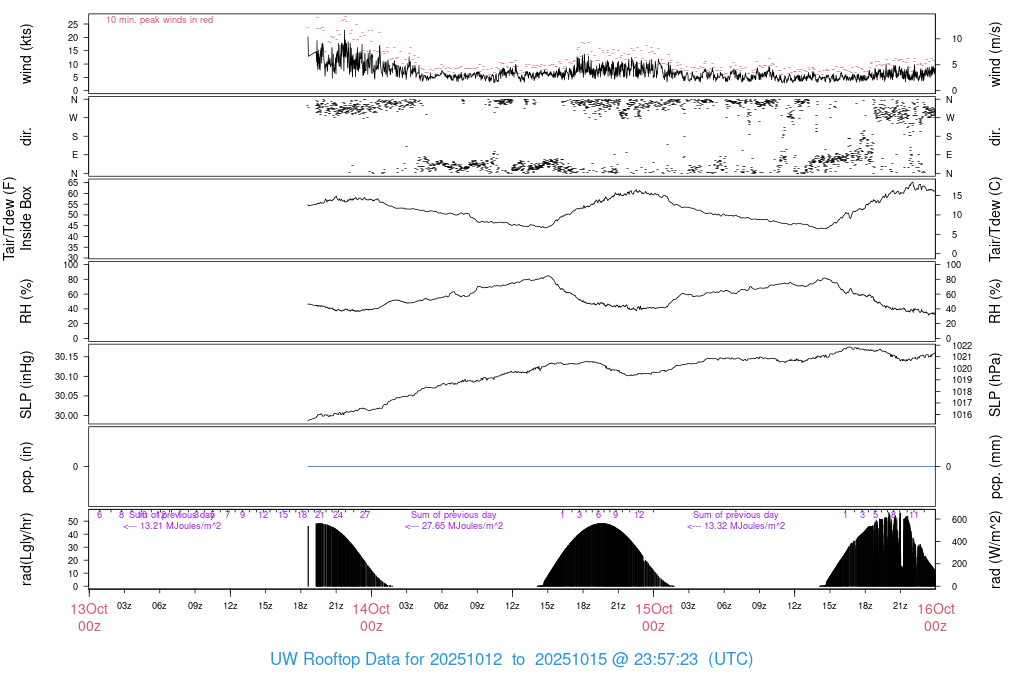This screenshot has width=1024, height=700.
Task: Click the 'Tair/Tdew (C)' axis label
Action: tap(996, 219)
